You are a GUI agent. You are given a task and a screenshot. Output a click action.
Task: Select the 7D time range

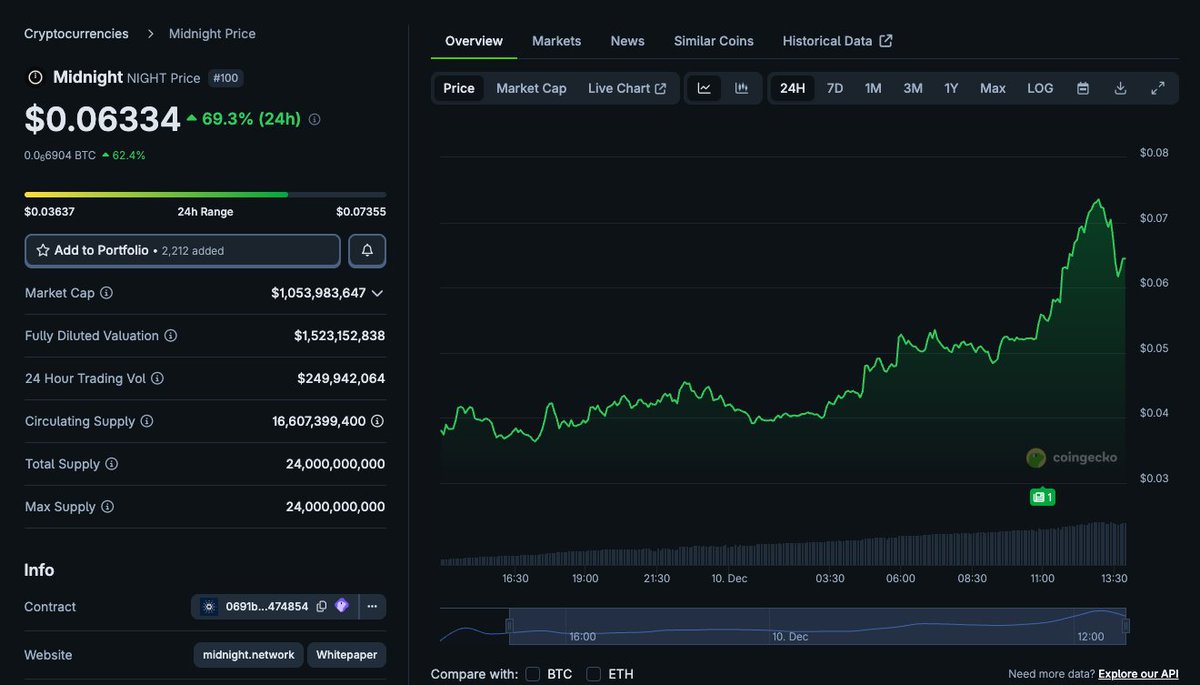835,88
